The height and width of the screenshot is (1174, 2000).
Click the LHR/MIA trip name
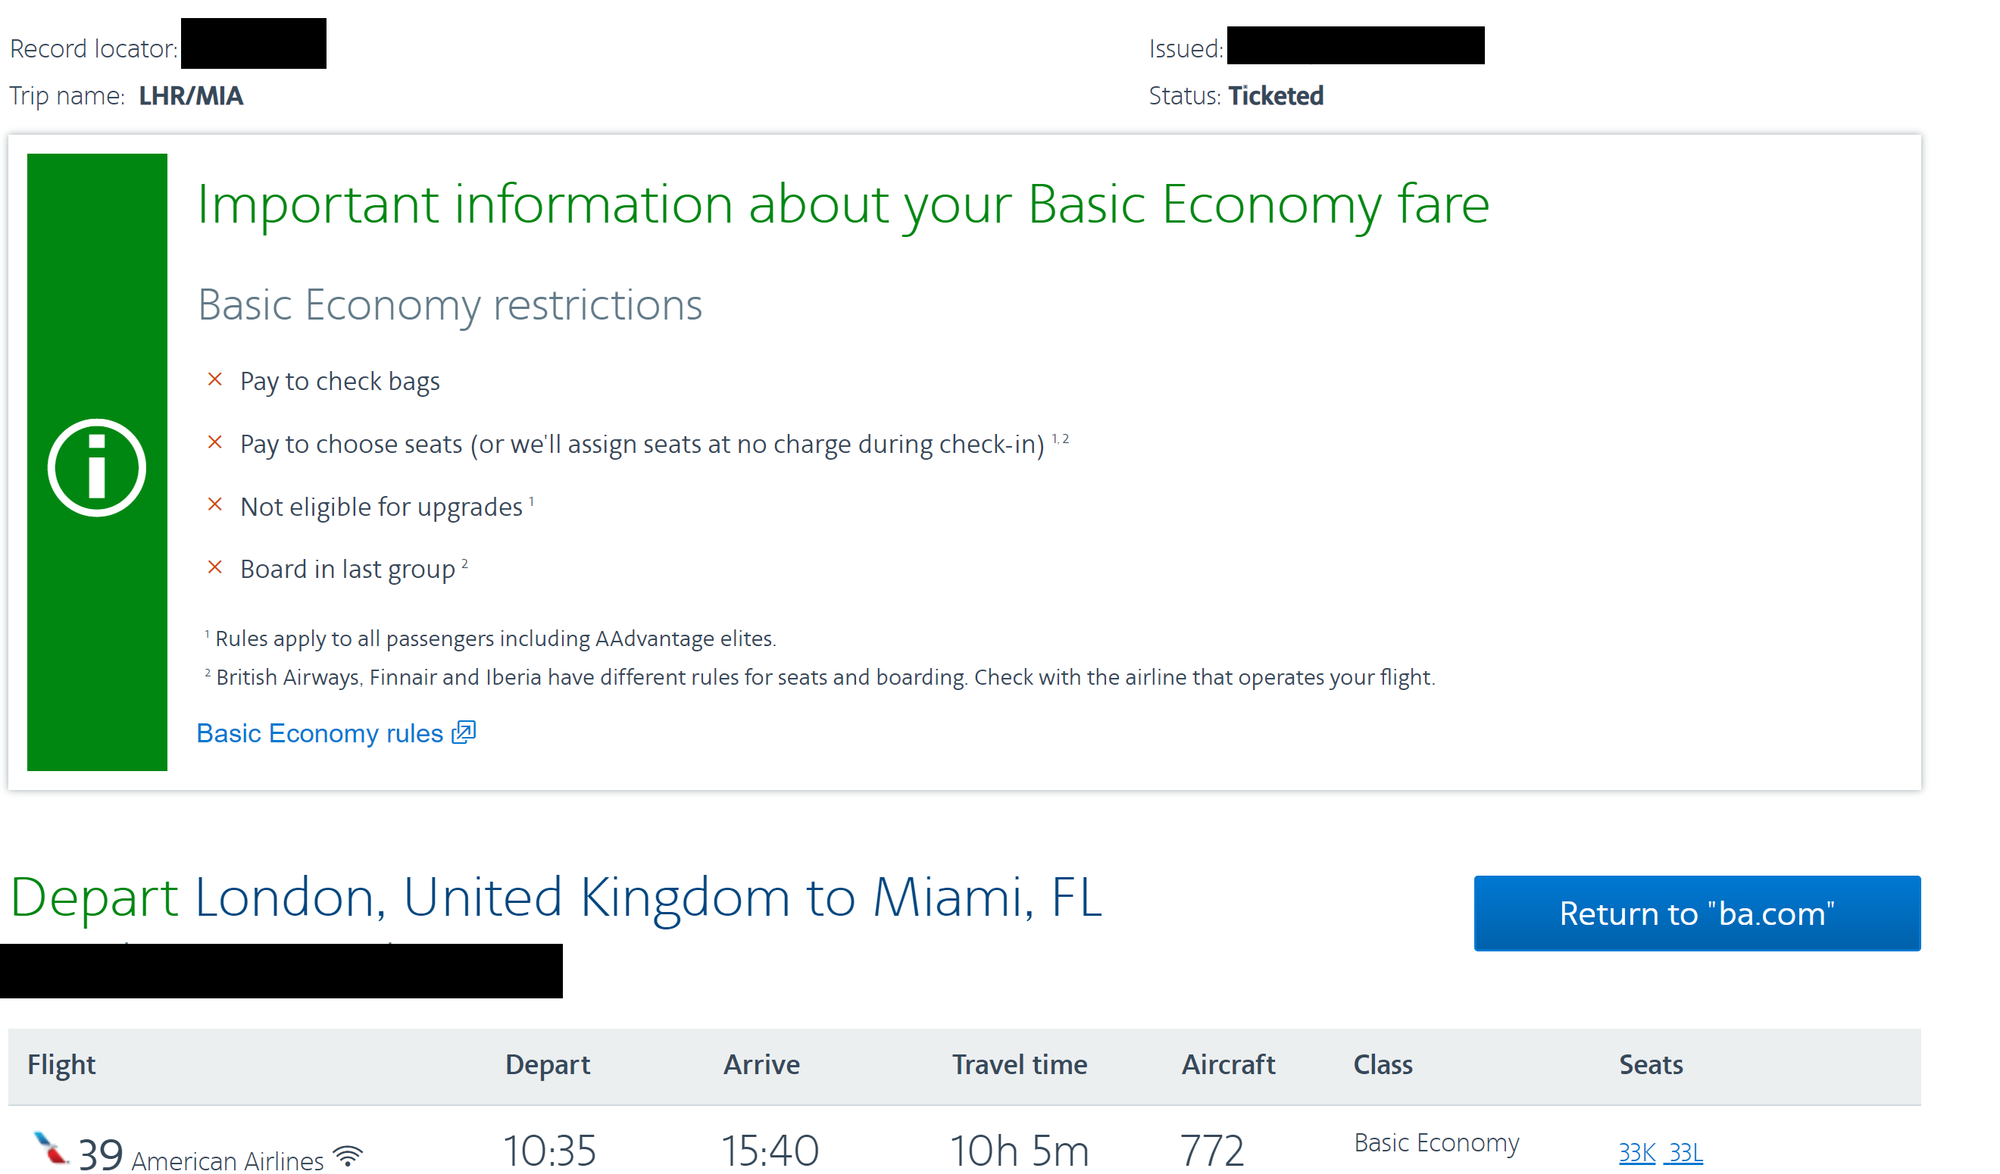pos(191,96)
